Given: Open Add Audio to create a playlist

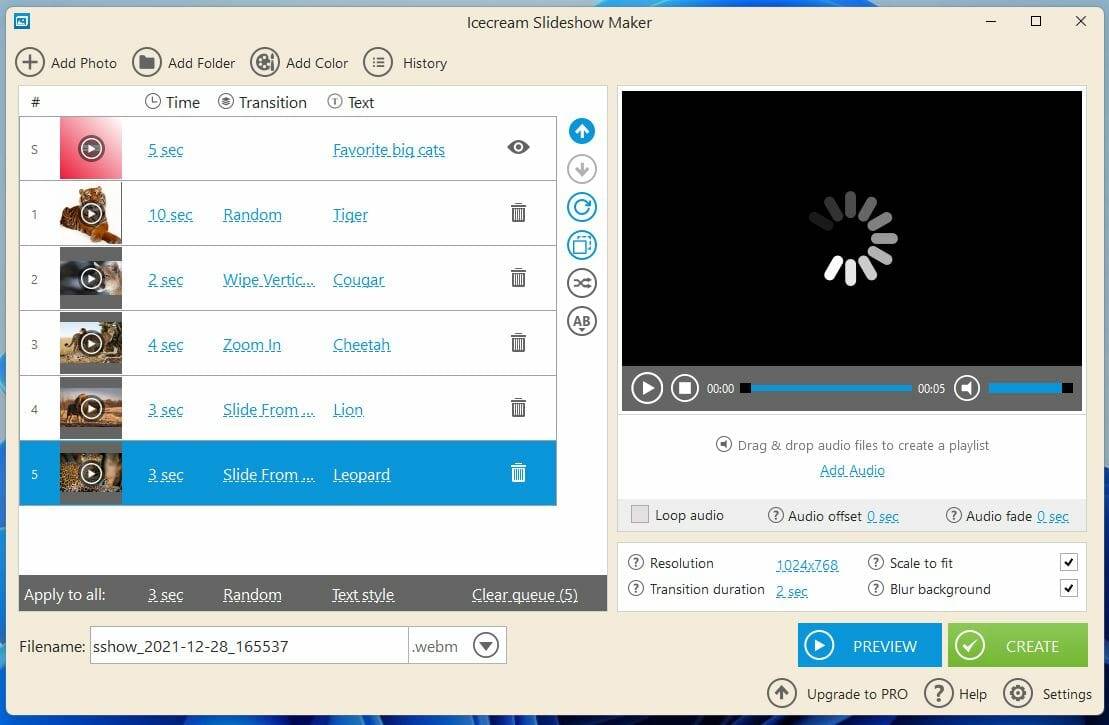Looking at the screenshot, I should [x=851, y=470].
